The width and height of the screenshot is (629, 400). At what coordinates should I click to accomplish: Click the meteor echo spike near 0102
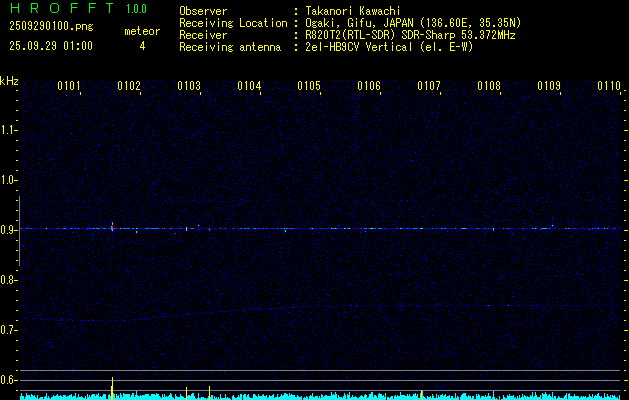coord(112,227)
